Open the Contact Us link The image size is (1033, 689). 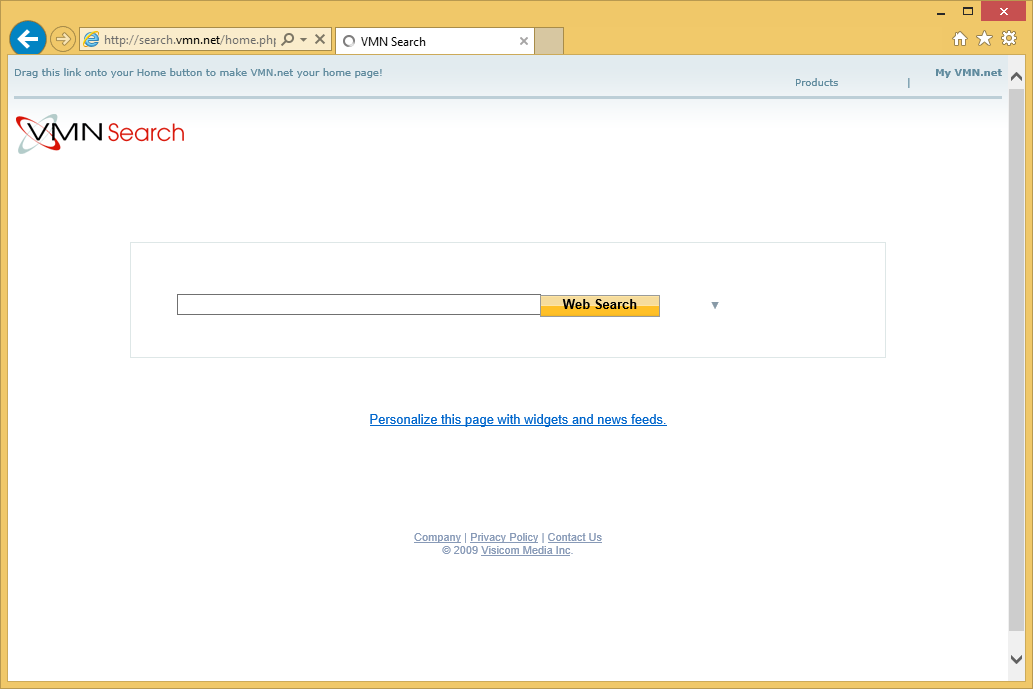574,537
